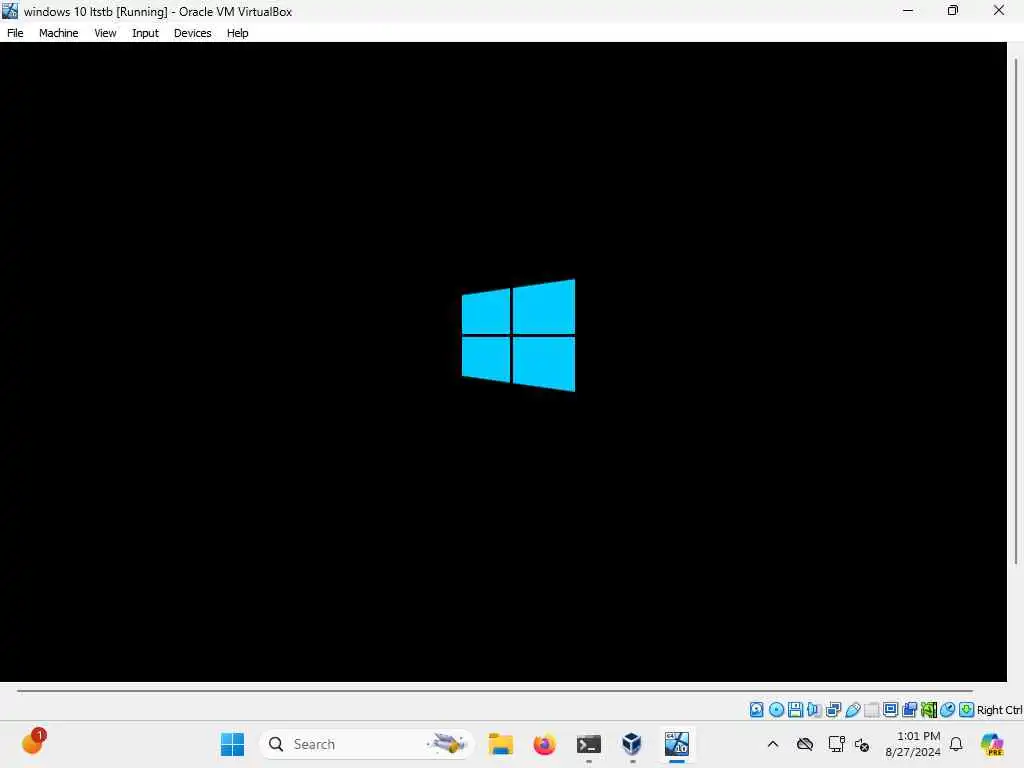The image size is (1024, 768).
Task: Click the green CPU virtualization features icon
Action: click(929, 710)
